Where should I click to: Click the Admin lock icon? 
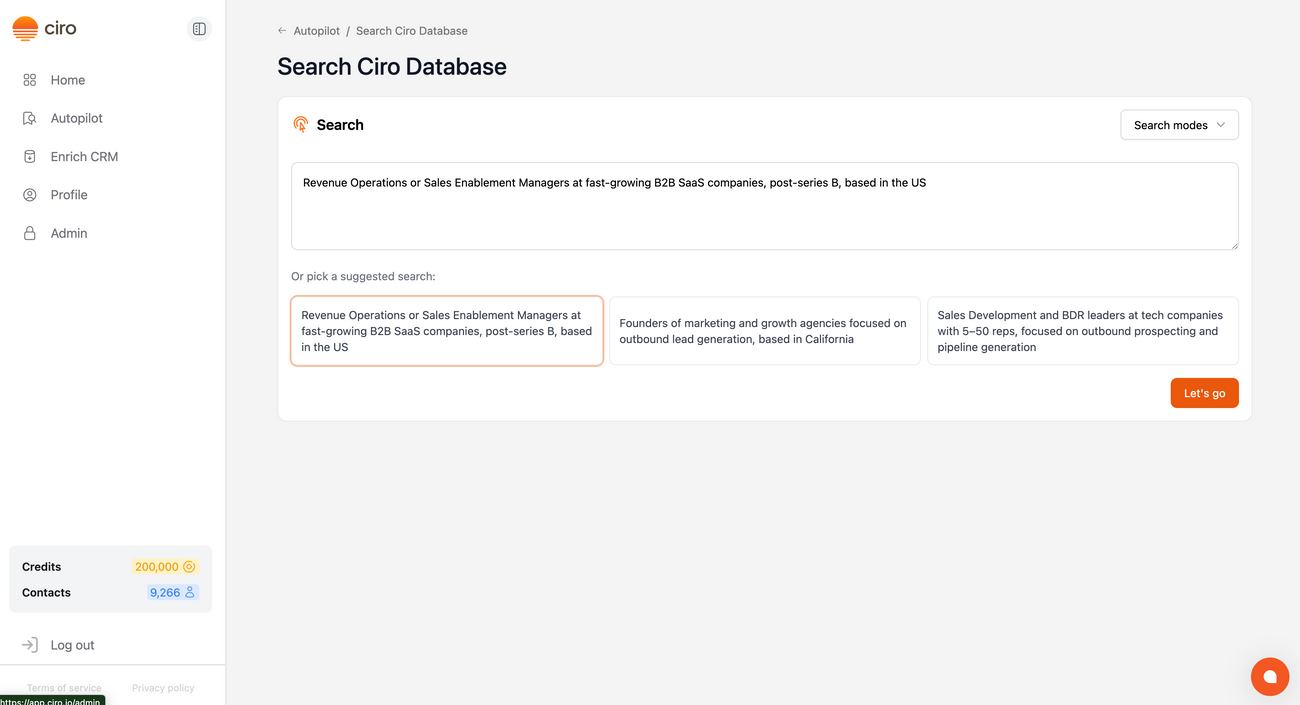click(29, 232)
